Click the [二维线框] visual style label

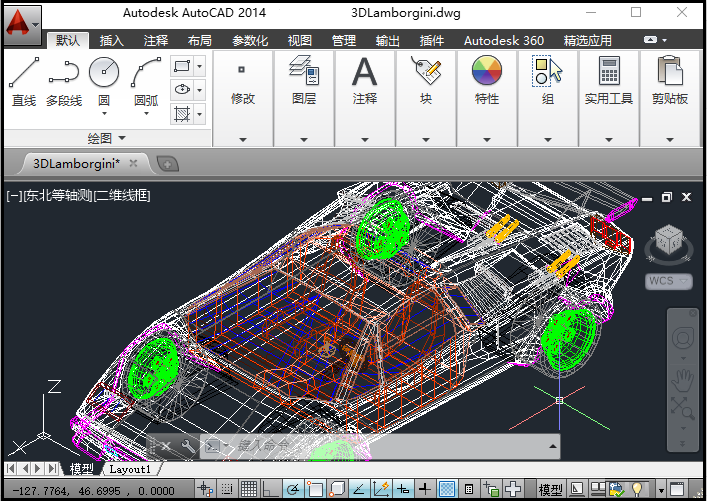(122, 195)
